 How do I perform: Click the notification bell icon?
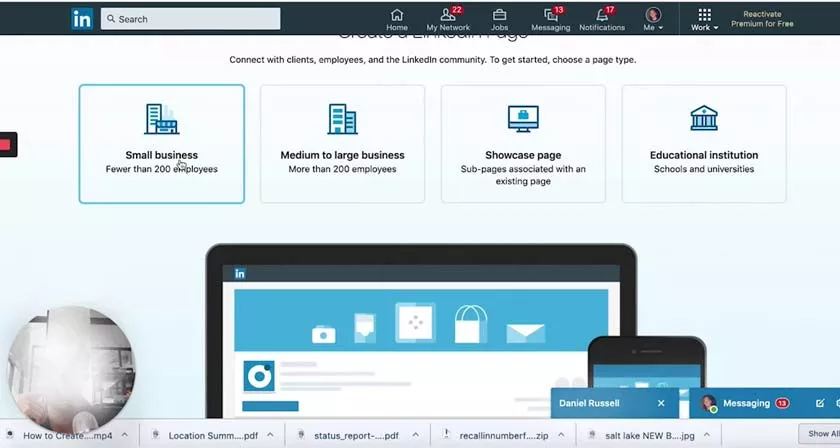coord(602,14)
